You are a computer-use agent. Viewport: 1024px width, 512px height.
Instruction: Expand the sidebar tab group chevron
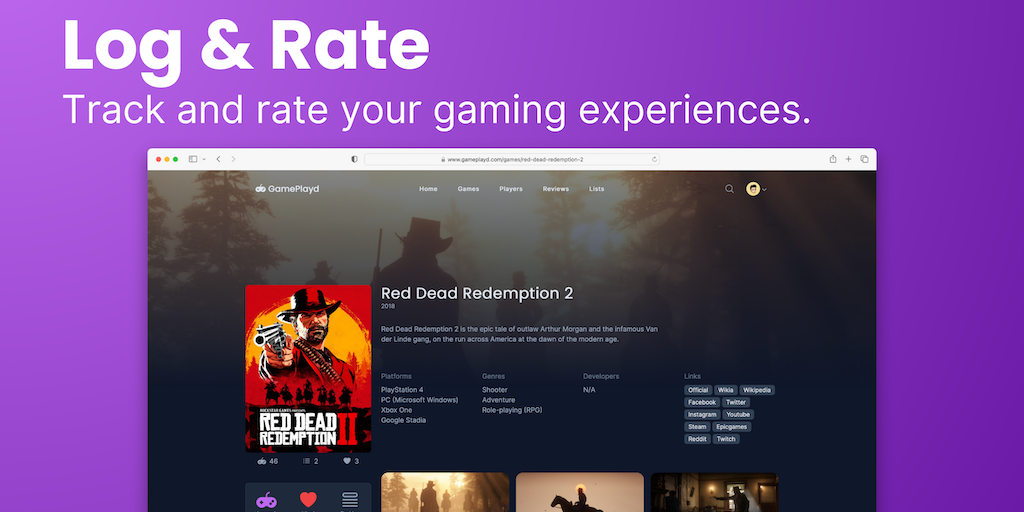pos(204,159)
